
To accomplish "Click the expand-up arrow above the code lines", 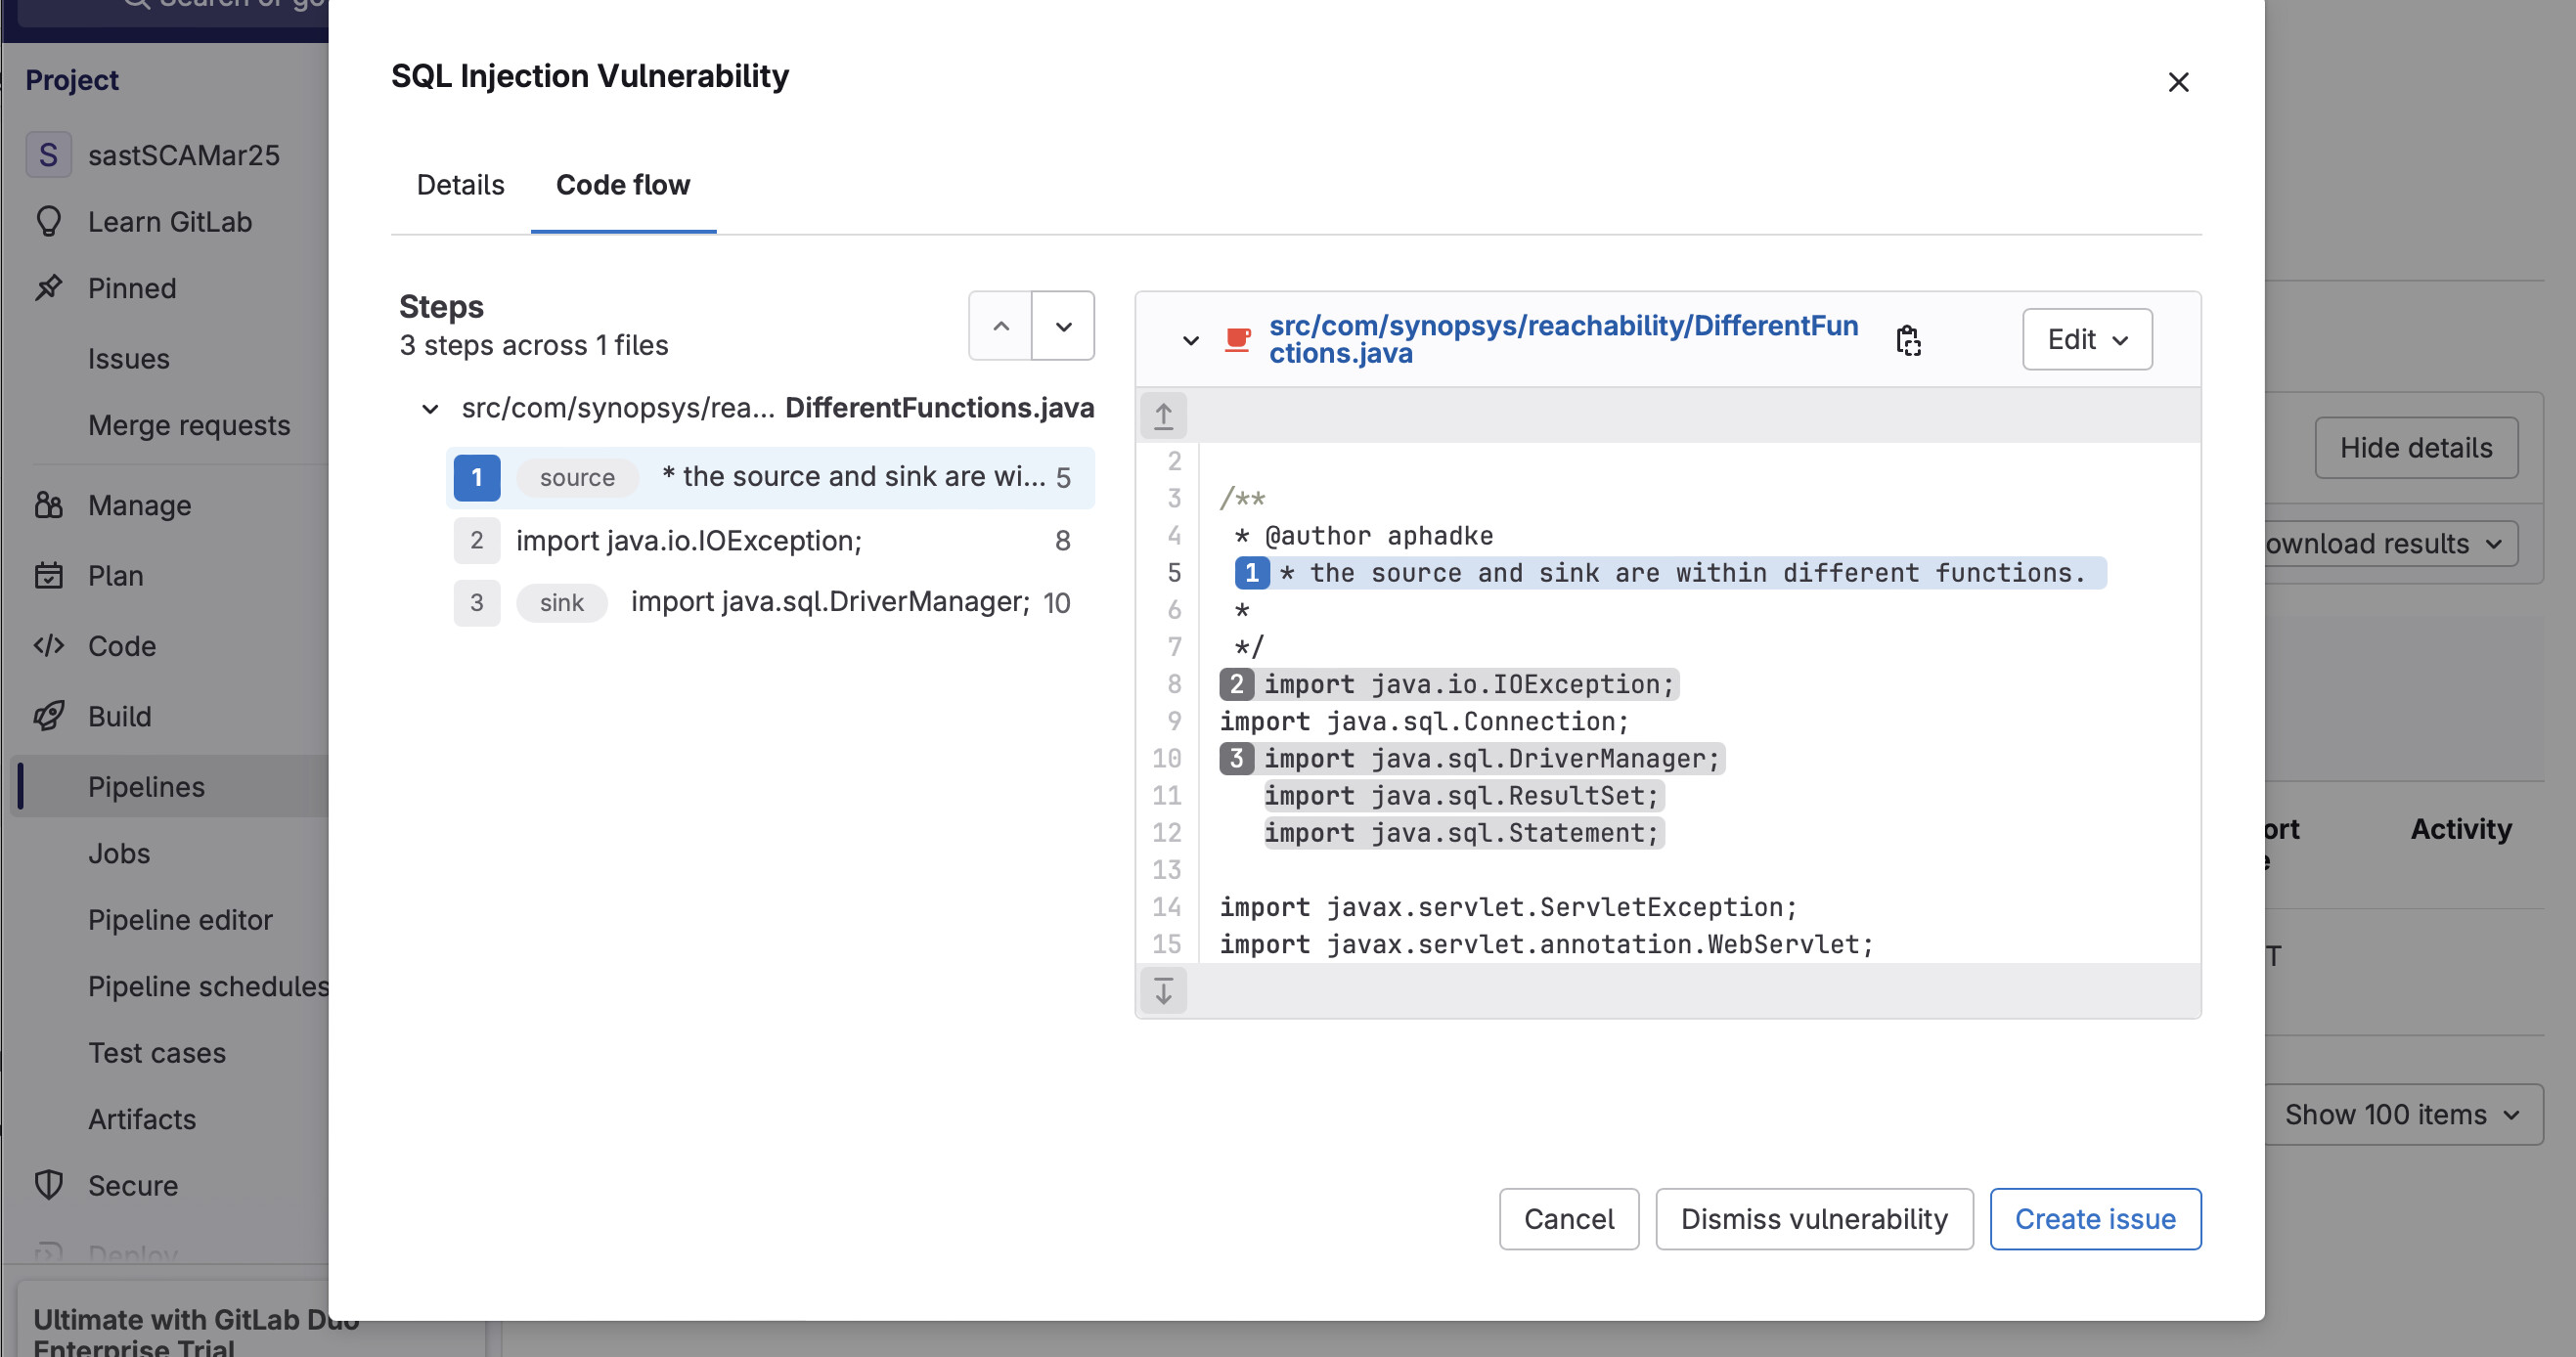I will tap(1163, 415).
